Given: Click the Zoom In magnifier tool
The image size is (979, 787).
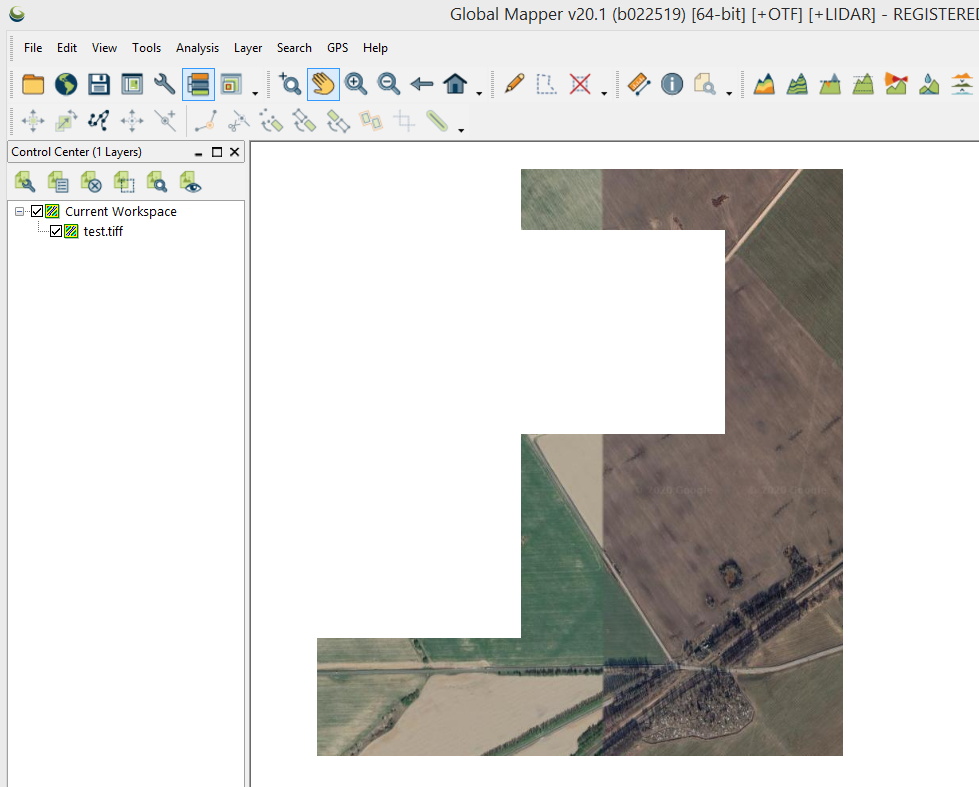Looking at the screenshot, I should coord(356,84).
